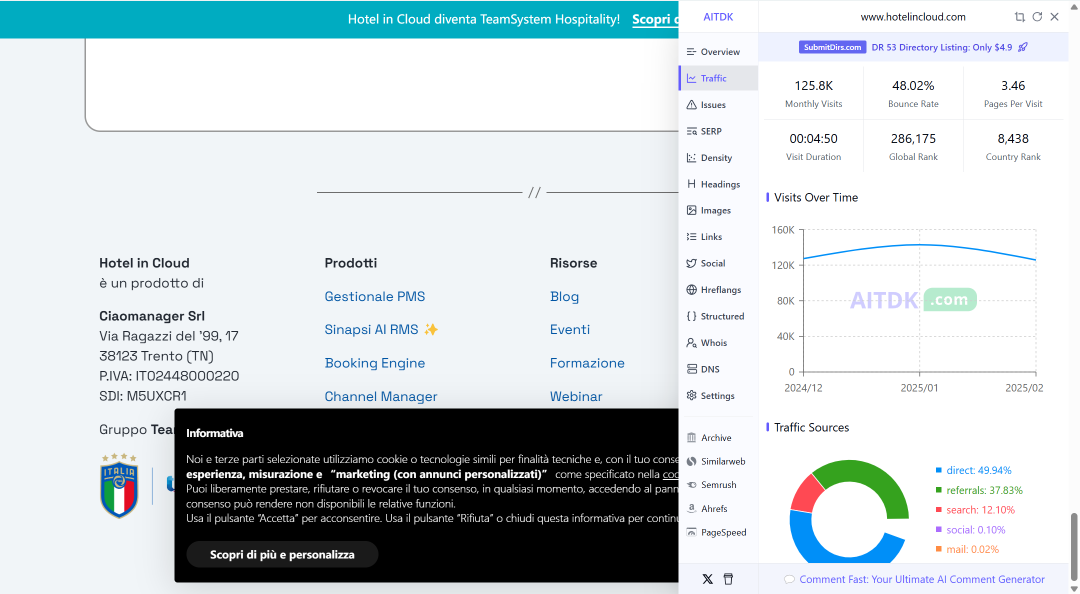The width and height of the screenshot is (1080, 594).
Task: Click the Archive icon in sidebar
Action: (x=692, y=438)
